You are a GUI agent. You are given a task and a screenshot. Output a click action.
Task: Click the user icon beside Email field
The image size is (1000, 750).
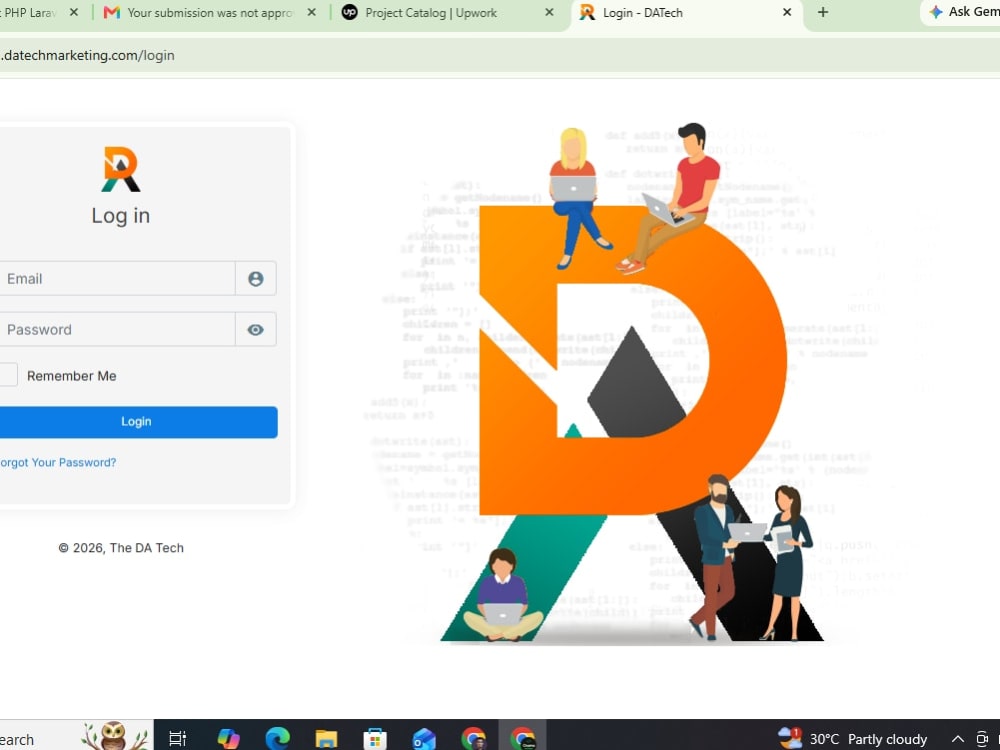point(256,279)
